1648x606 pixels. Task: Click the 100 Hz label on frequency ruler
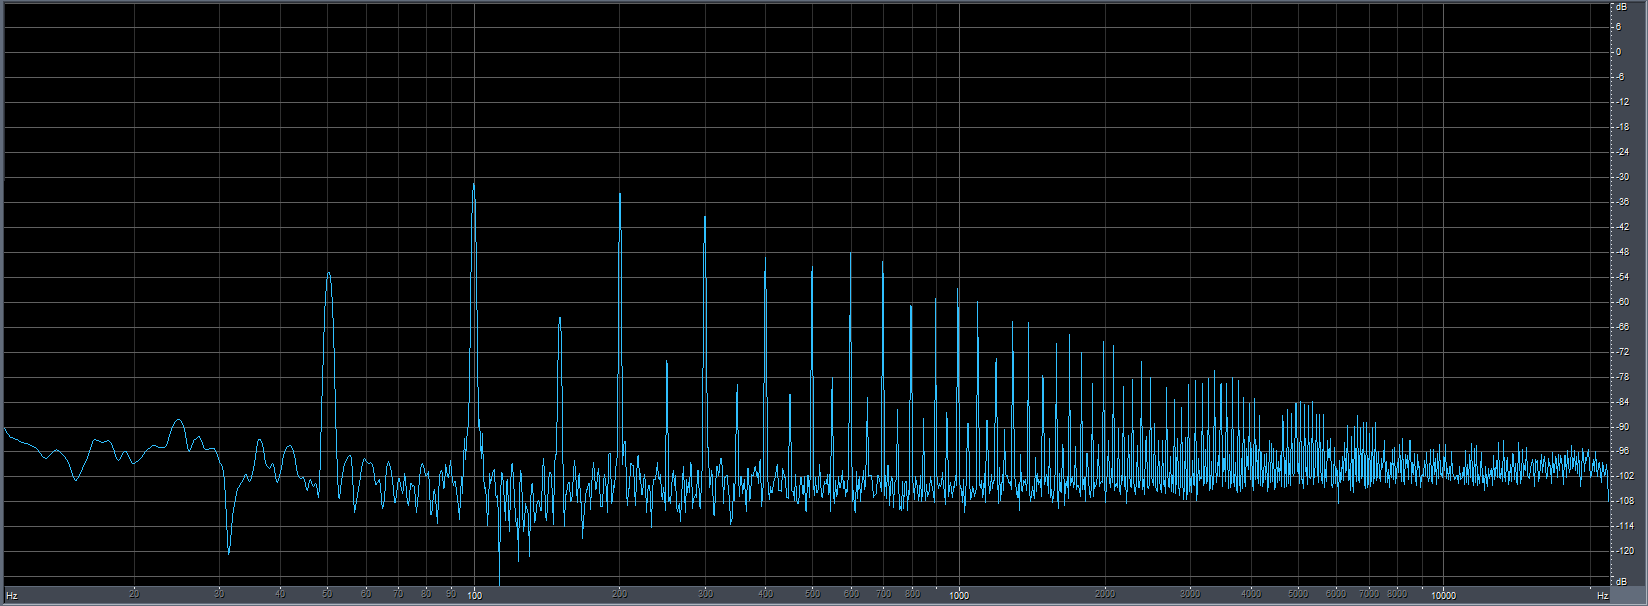coord(474,595)
